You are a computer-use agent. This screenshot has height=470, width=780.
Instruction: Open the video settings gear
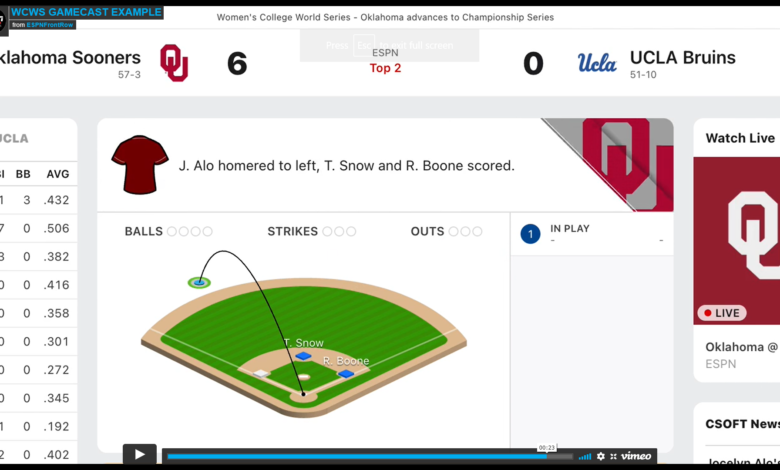pos(601,456)
